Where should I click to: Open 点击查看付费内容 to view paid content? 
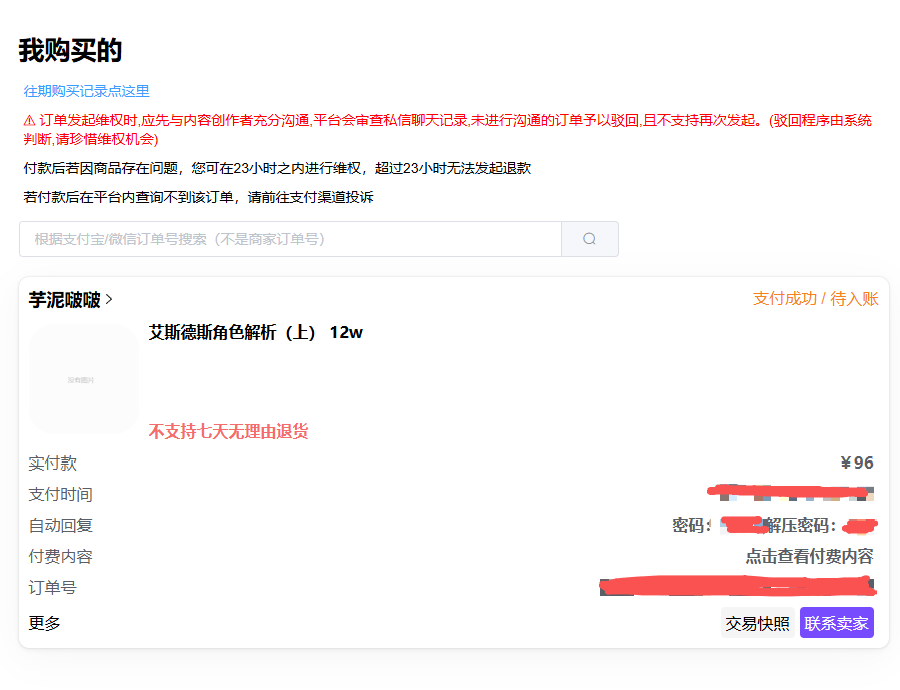pyautogui.click(x=809, y=556)
